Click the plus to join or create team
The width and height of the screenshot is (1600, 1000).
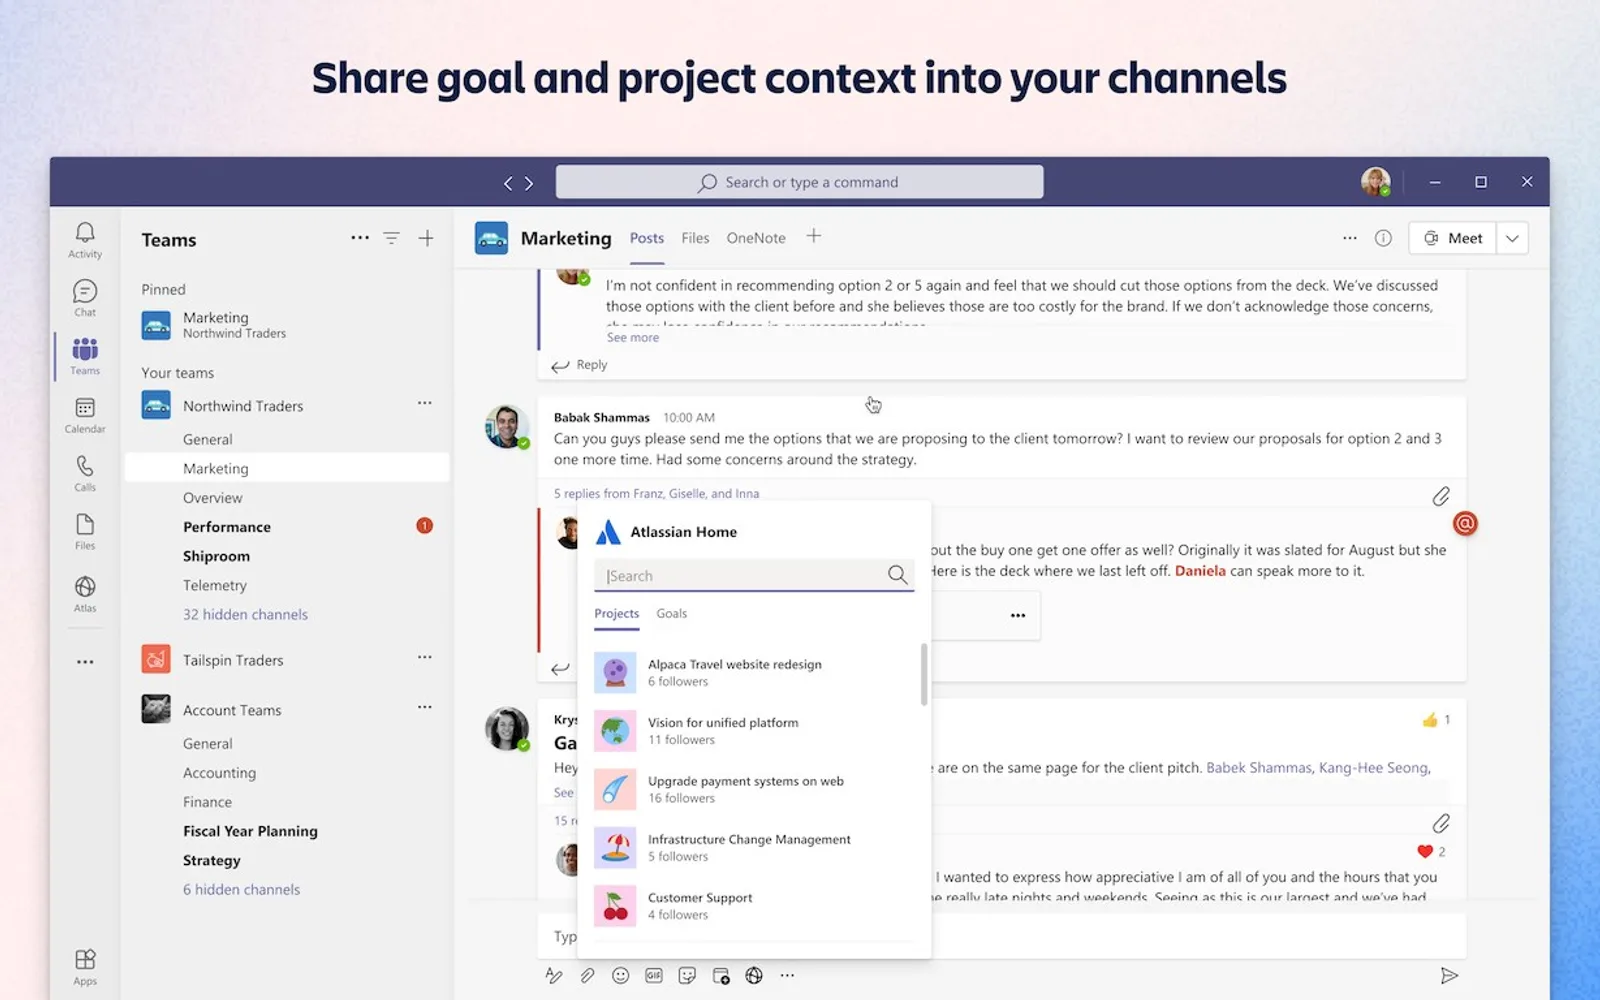point(426,238)
